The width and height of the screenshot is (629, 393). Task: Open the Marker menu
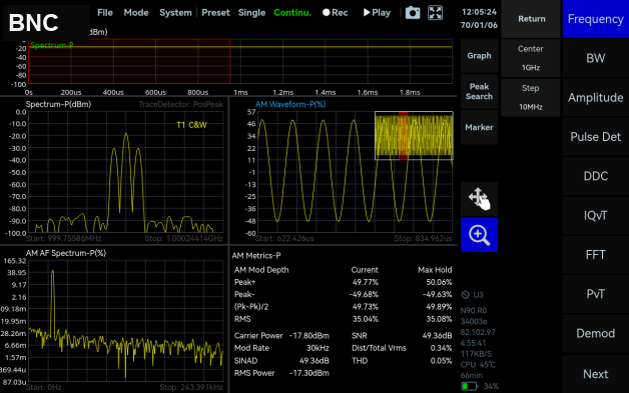[x=479, y=127]
